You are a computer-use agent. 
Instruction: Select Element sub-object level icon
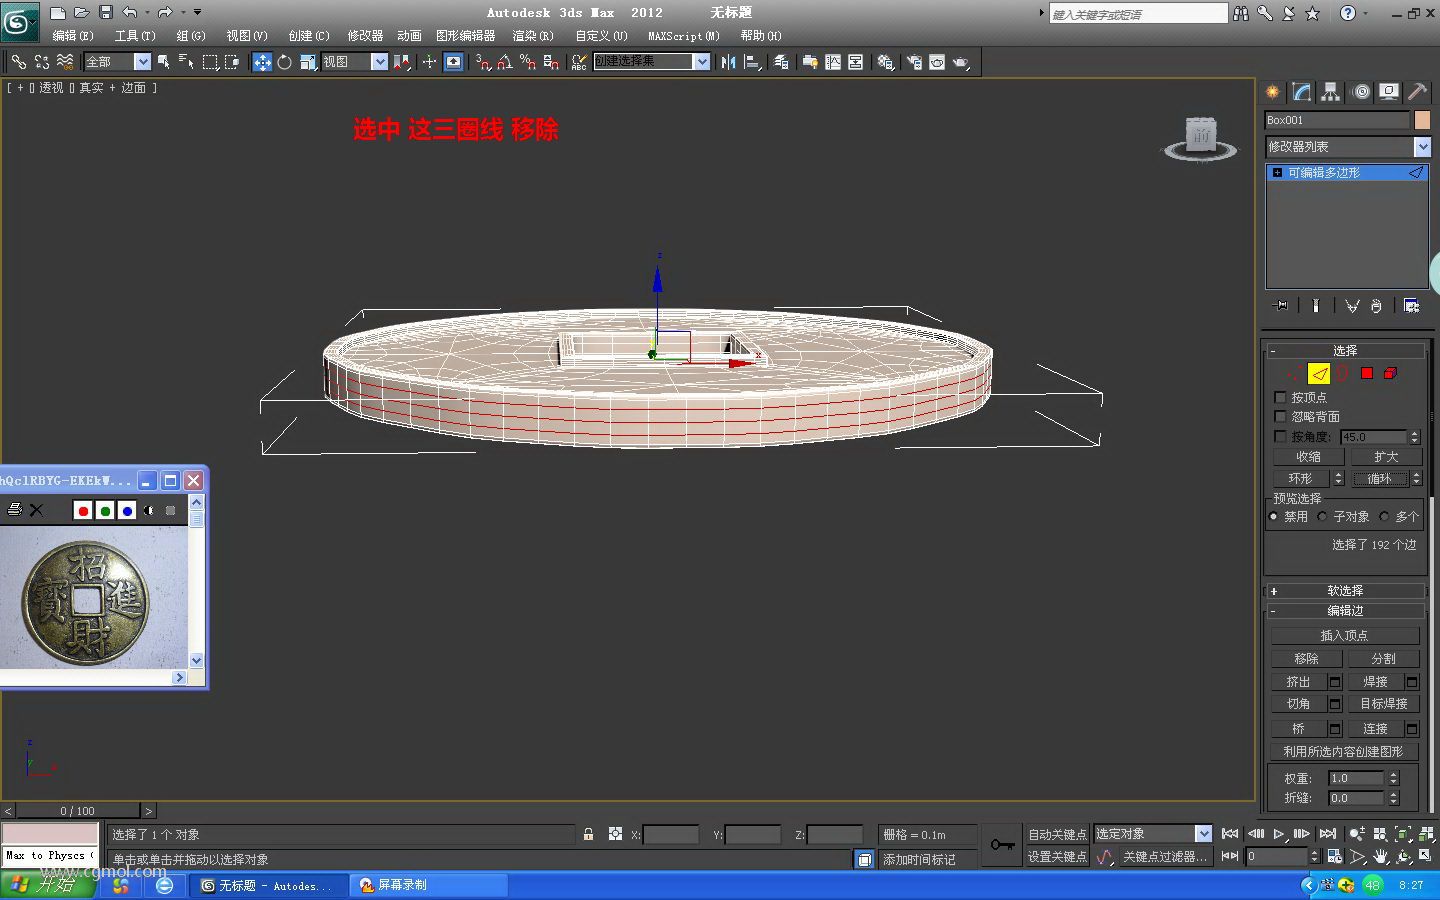click(1390, 373)
